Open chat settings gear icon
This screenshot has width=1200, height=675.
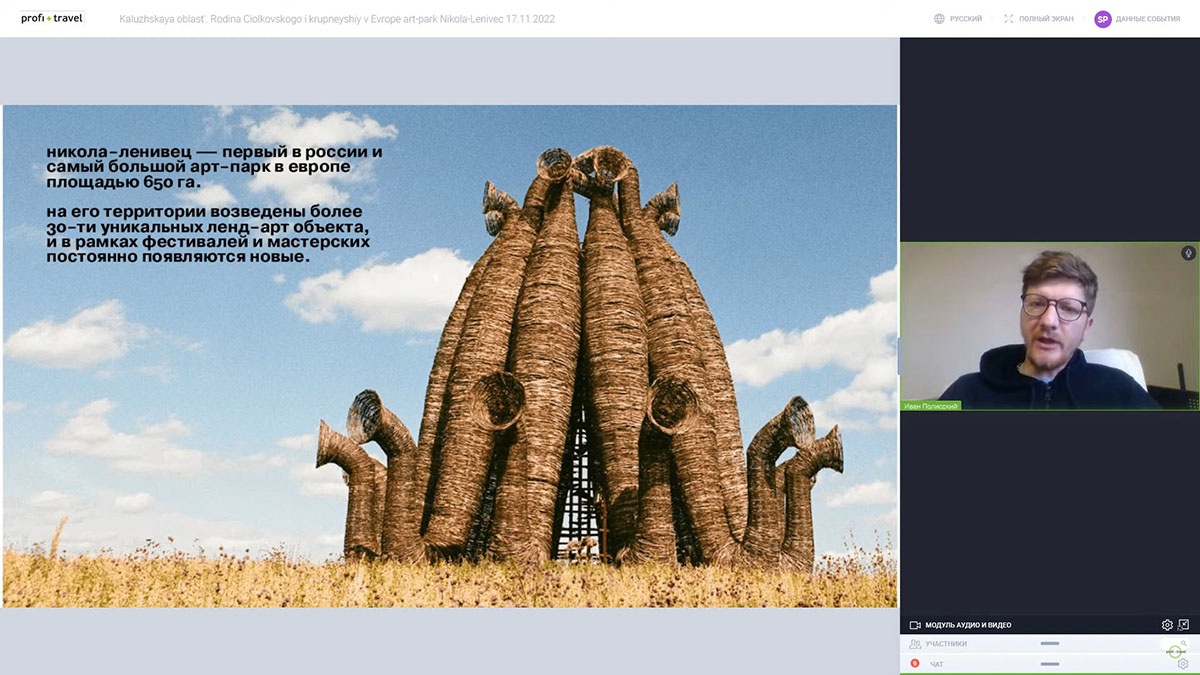click(x=1183, y=664)
